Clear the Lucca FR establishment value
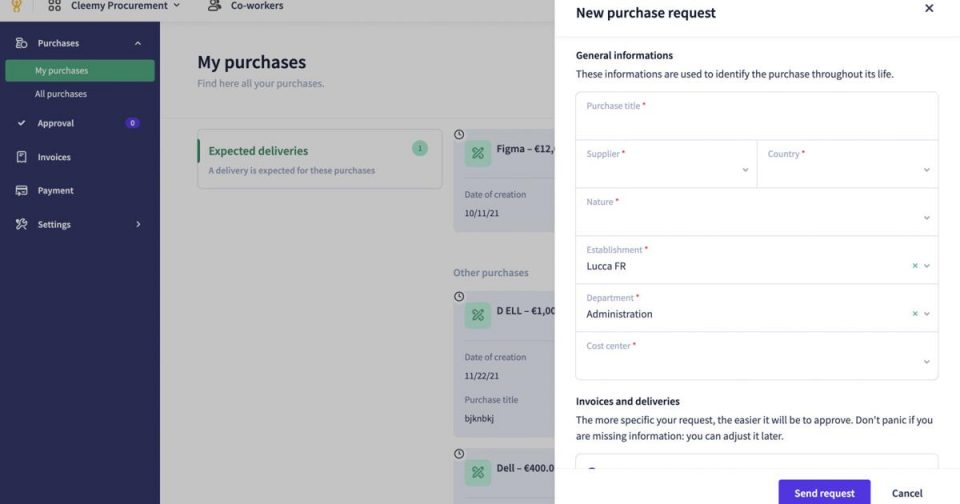This screenshot has height=504, width=960. coord(914,266)
